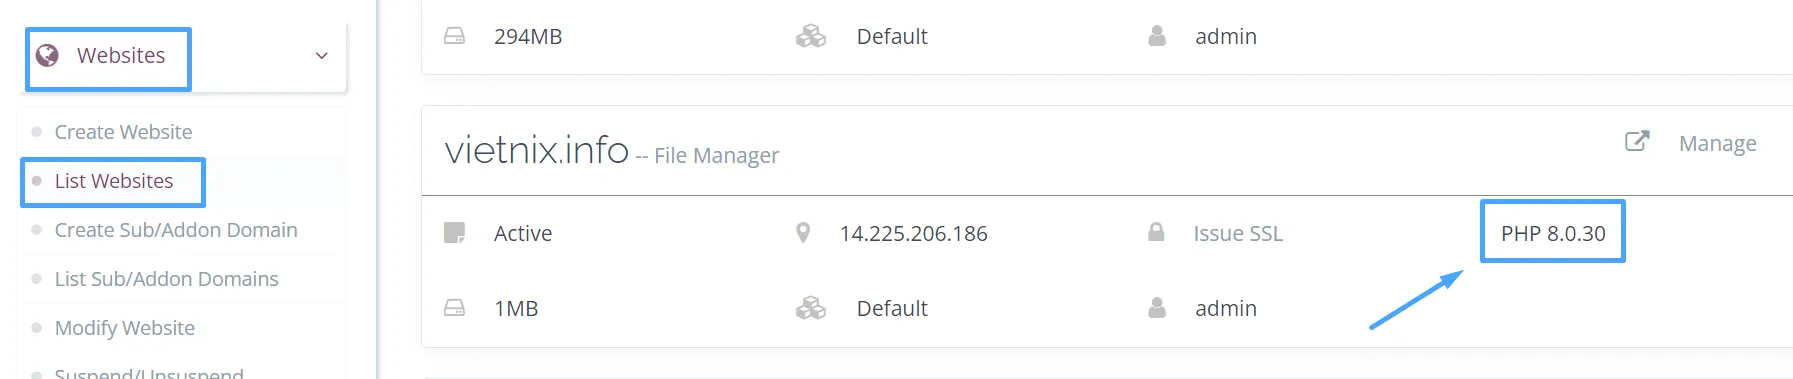Screen dimensions: 1793x379
Task: Open the File Manager link
Action: (716, 156)
